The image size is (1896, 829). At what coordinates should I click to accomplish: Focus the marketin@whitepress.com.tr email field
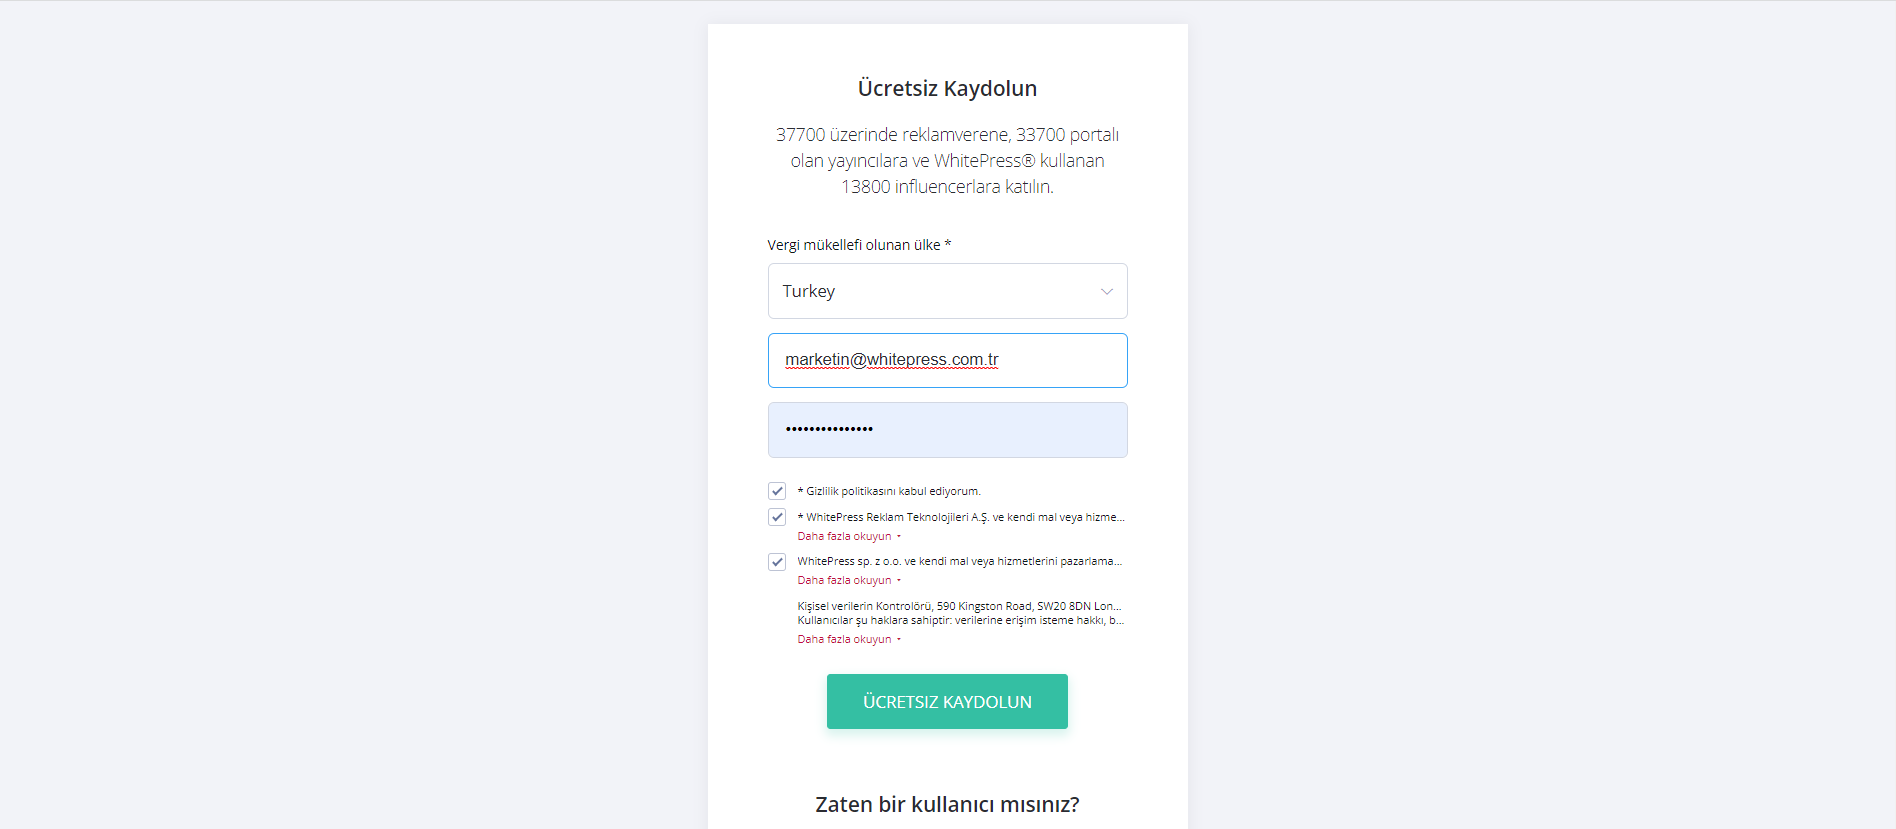pos(947,360)
